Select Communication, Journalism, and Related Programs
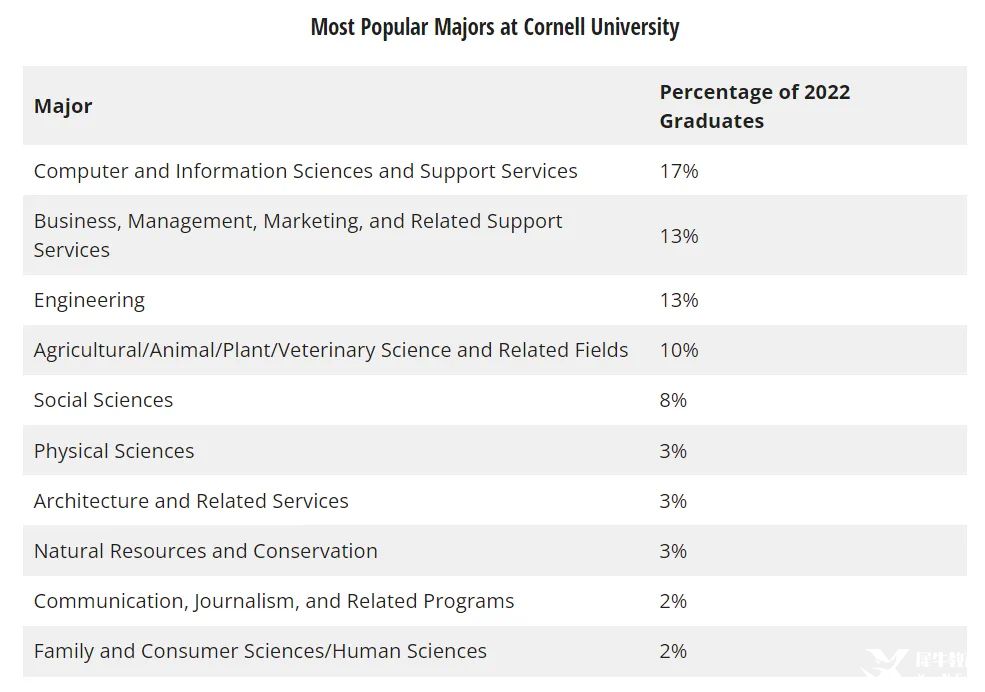 274,601
